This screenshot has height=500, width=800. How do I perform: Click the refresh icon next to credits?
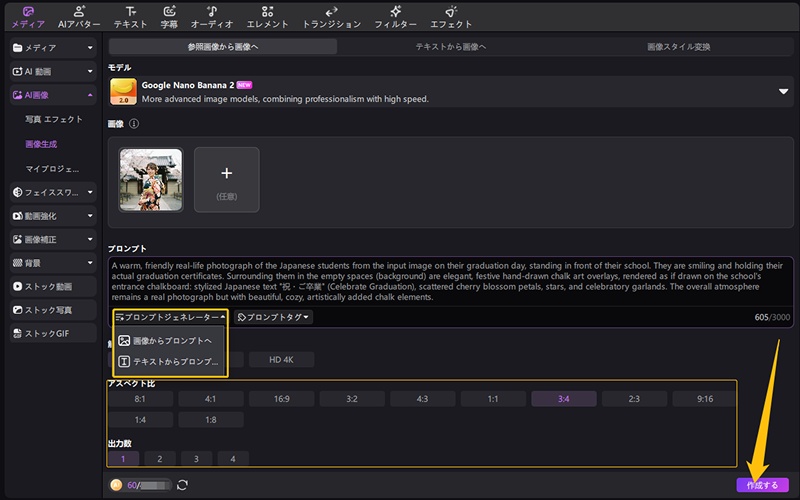pyautogui.click(x=182, y=485)
